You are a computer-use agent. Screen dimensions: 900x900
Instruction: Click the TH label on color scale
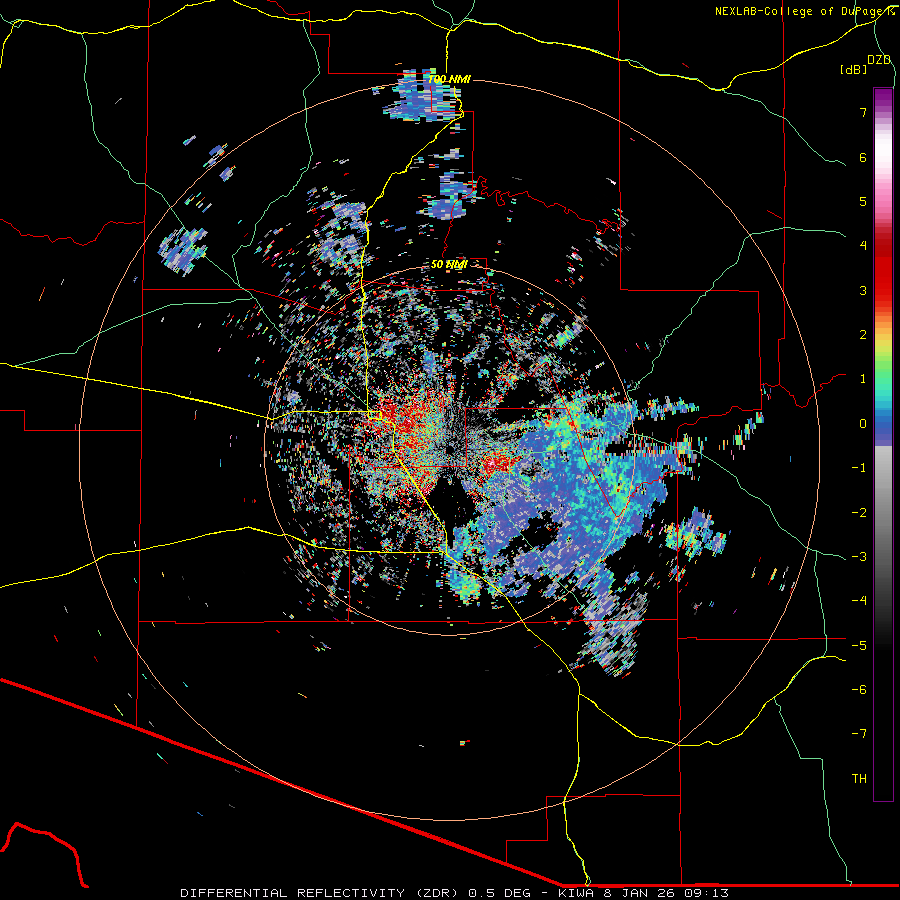(x=859, y=778)
